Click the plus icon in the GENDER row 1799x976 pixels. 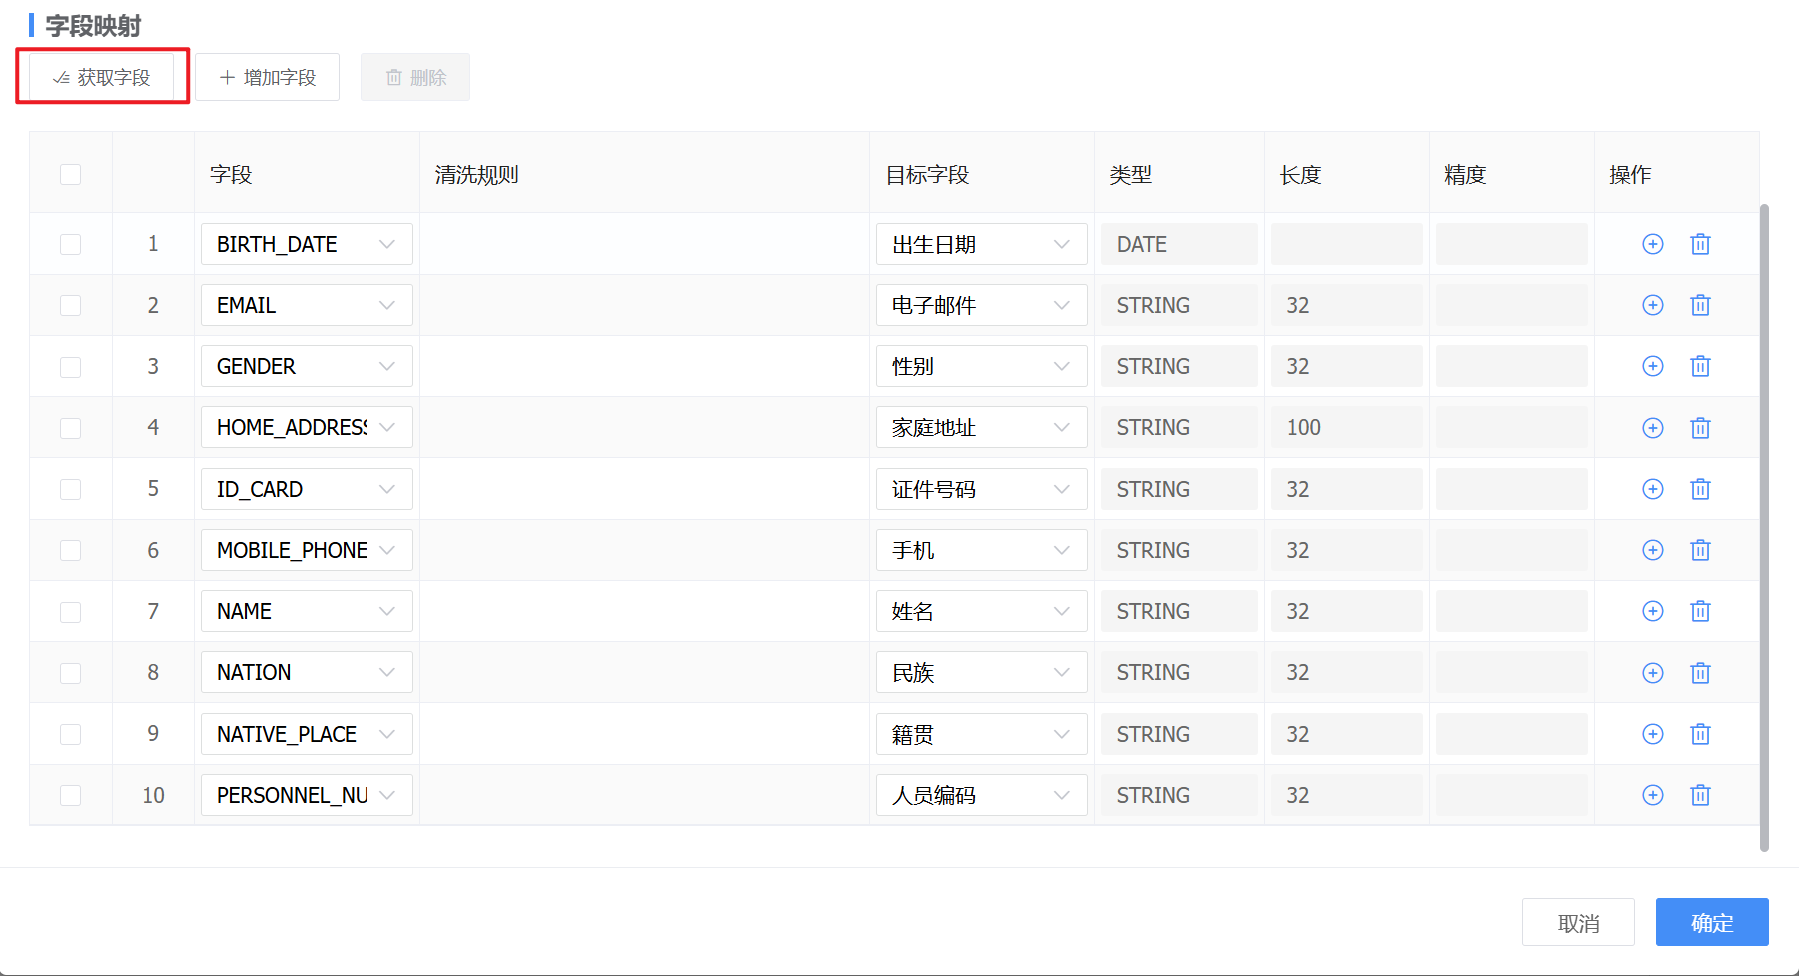(1652, 366)
